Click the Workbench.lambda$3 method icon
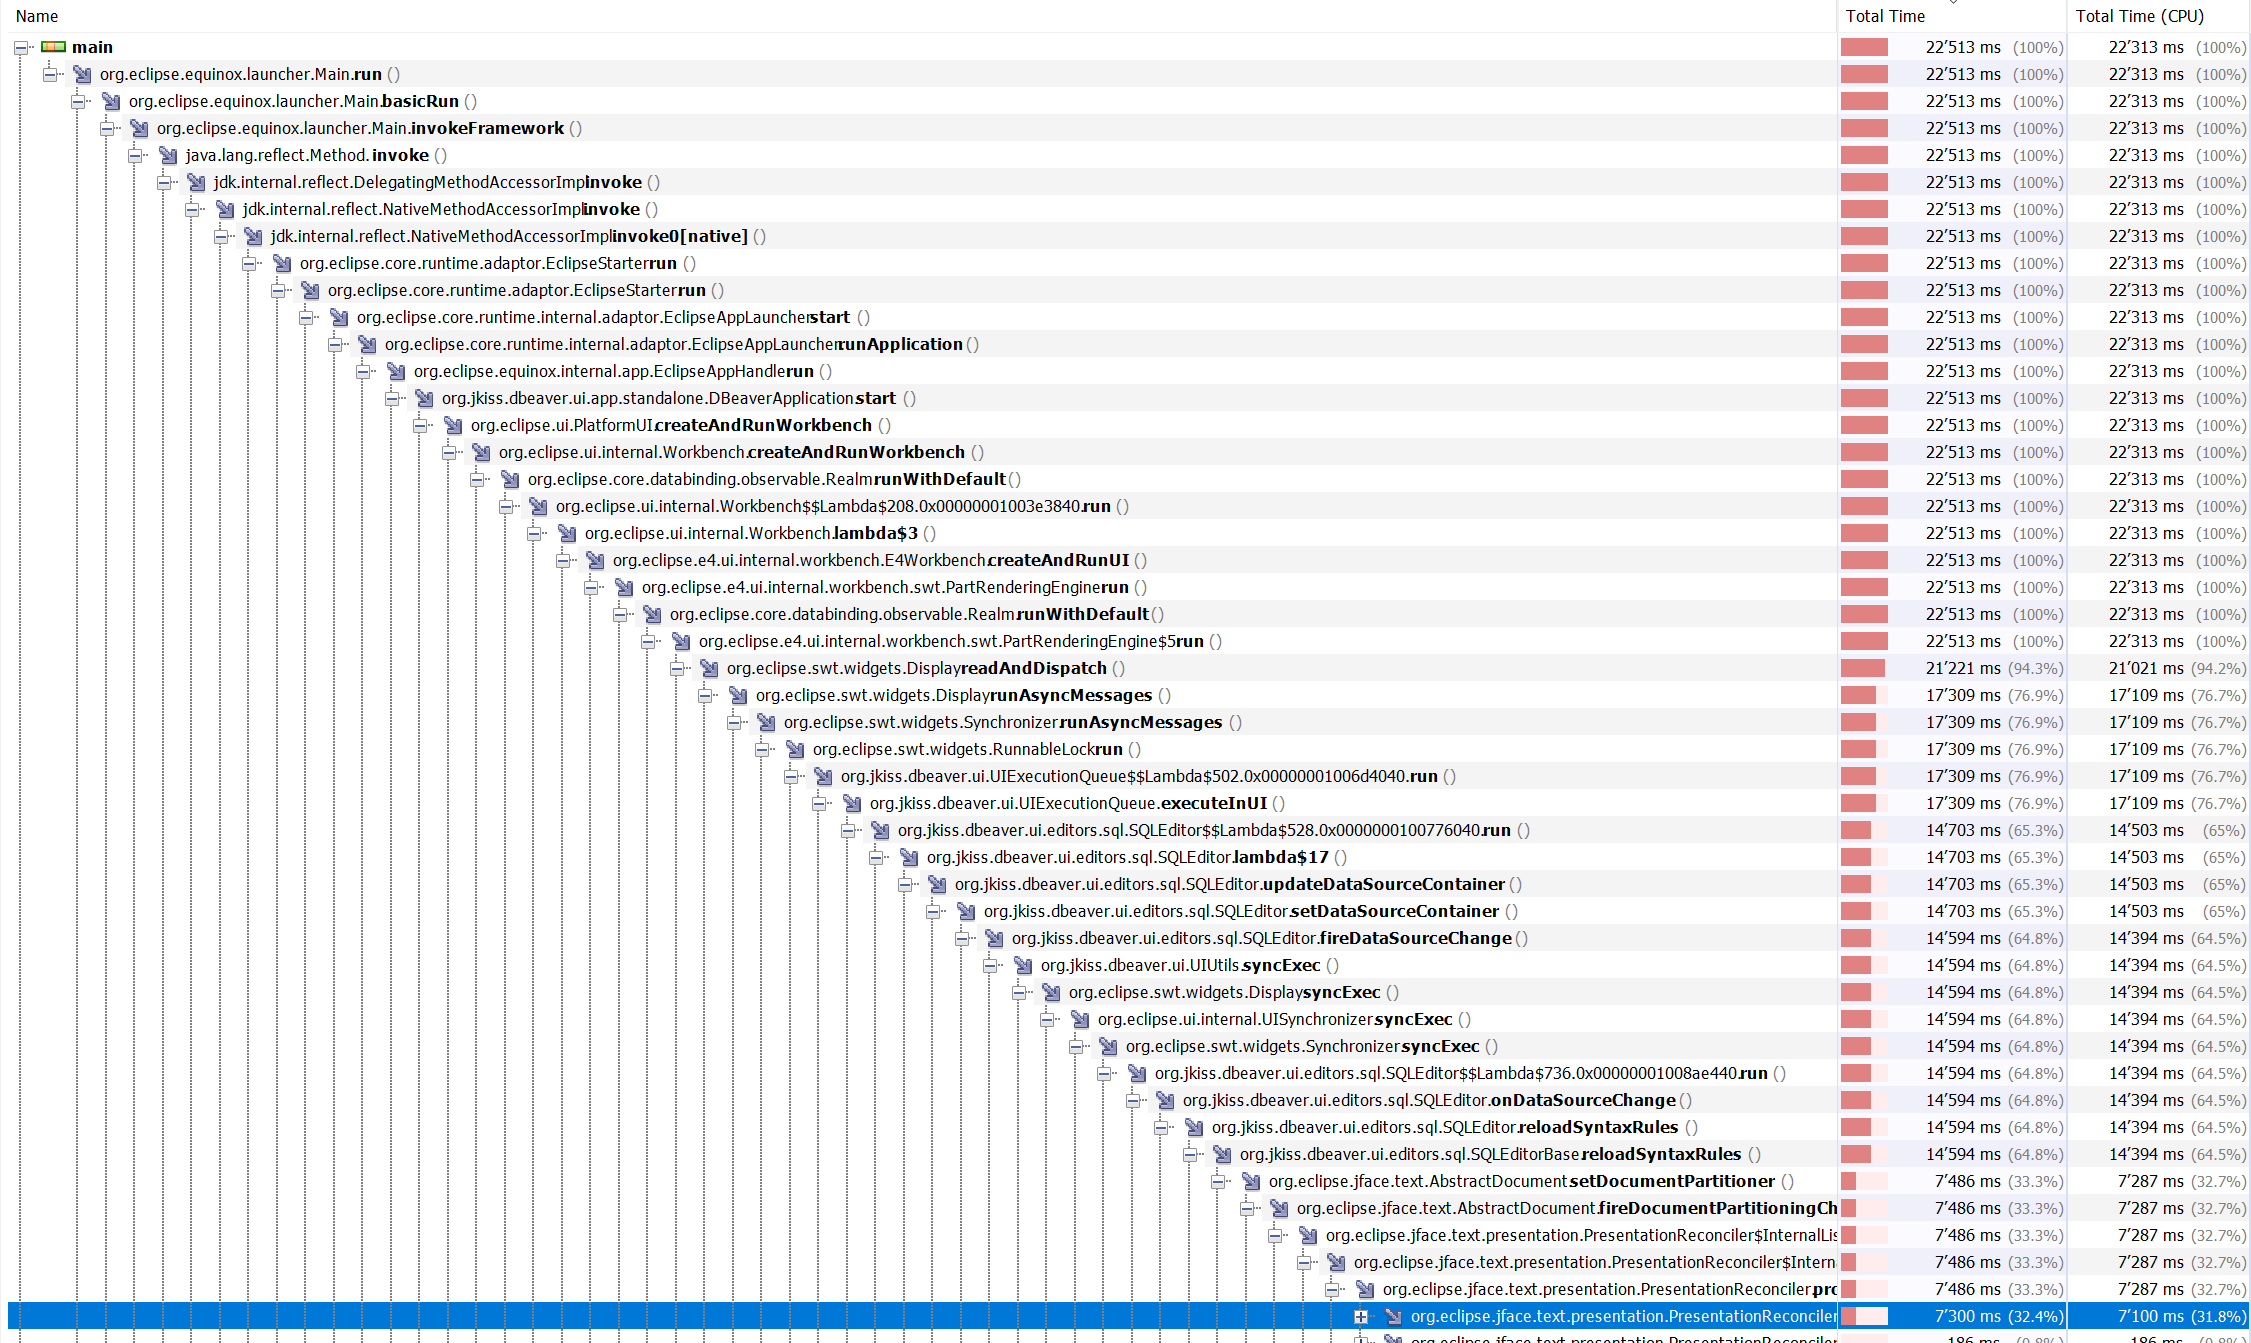 click(567, 533)
